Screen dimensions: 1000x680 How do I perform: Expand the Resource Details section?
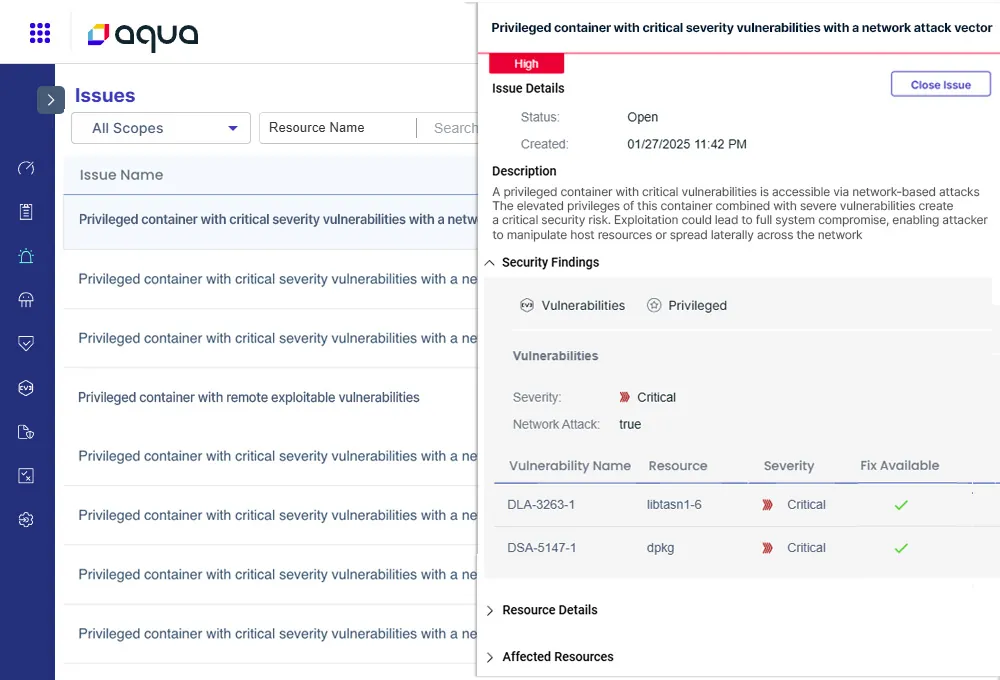click(x=489, y=610)
